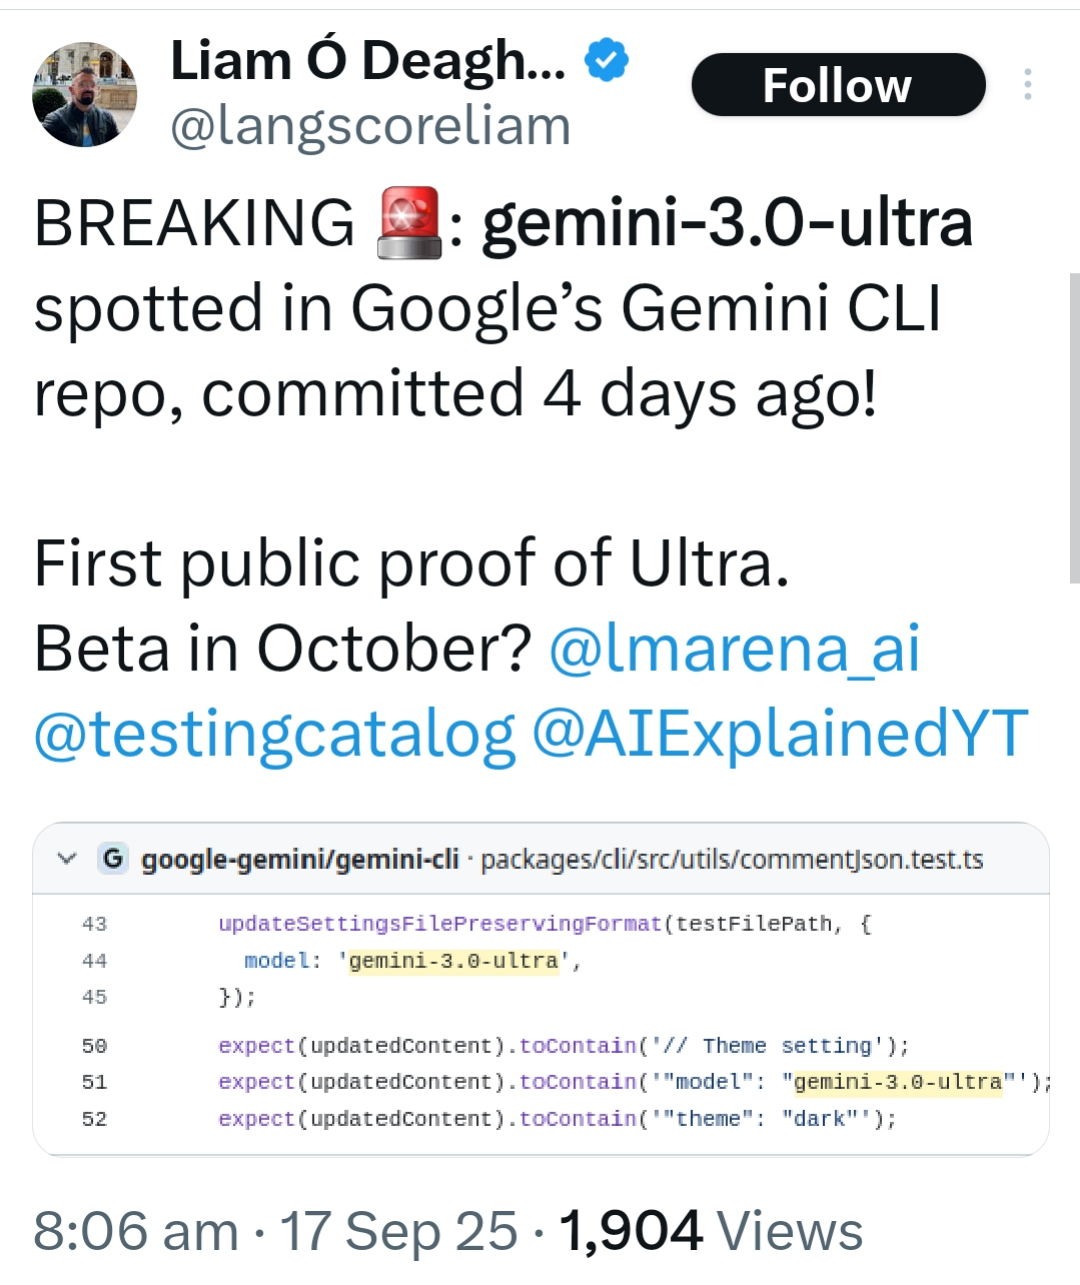Image resolution: width=1080 pixels, height=1285 pixels.
Task: Click the 1,904 Views count
Action: point(711,1231)
